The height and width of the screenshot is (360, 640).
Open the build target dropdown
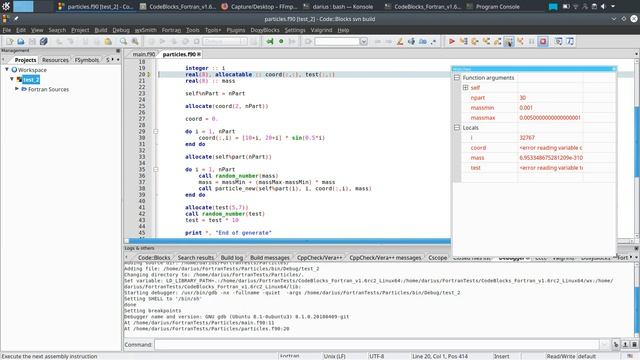tap(243, 42)
